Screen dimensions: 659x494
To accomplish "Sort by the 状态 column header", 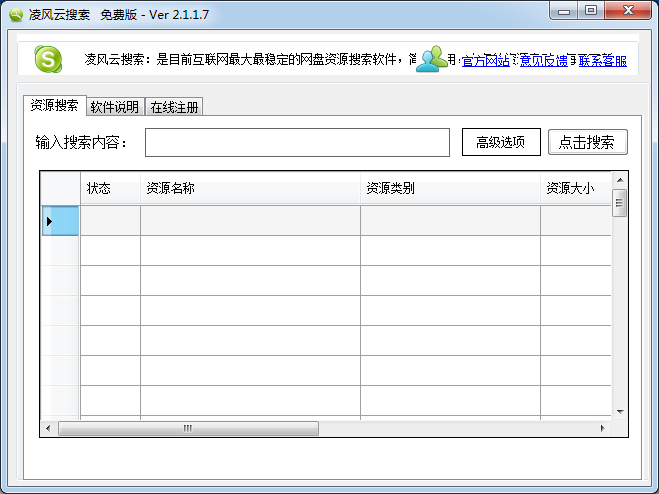I will tap(110, 188).
